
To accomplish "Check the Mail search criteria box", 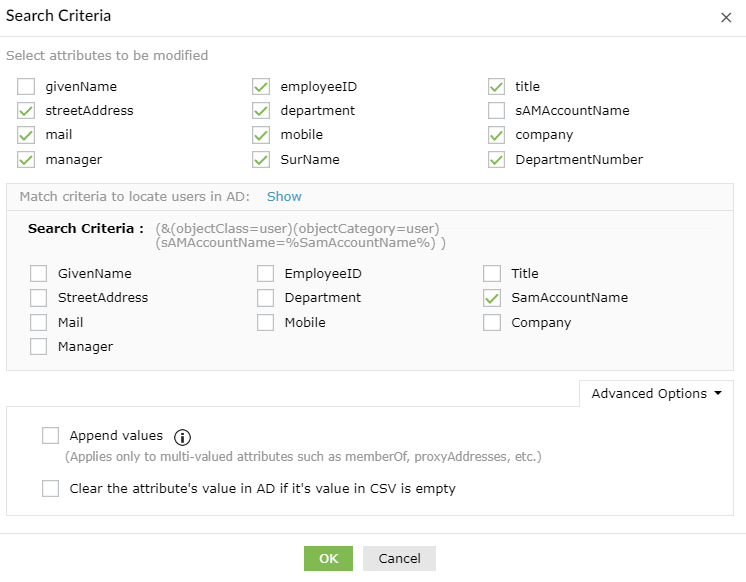I will click(x=39, y=323).
